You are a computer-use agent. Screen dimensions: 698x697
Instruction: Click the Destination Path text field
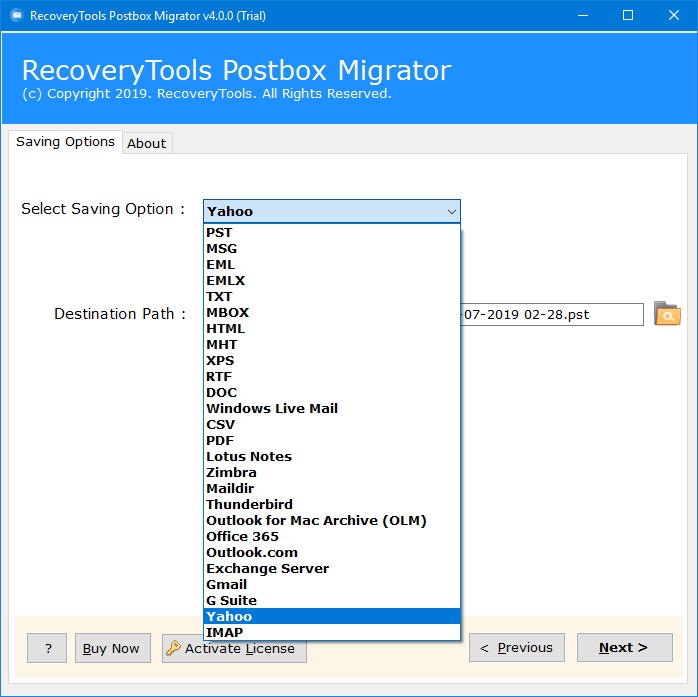552,315
